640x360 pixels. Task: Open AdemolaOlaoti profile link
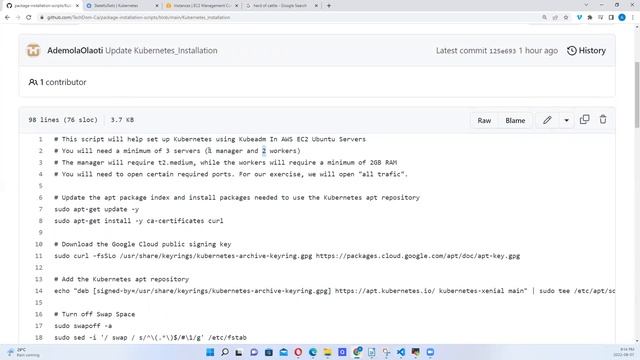click(x=75, y=51)
